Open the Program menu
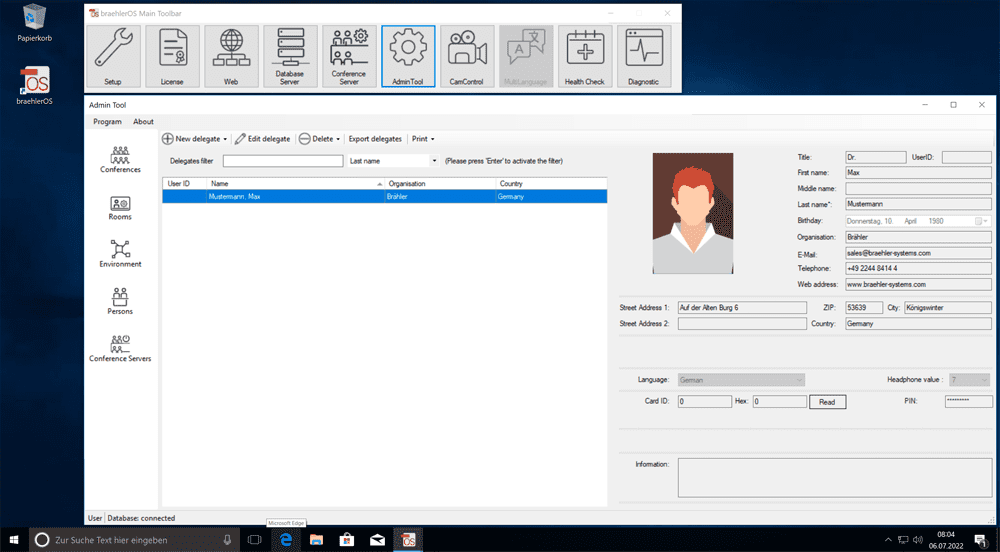 coord(107,122)
